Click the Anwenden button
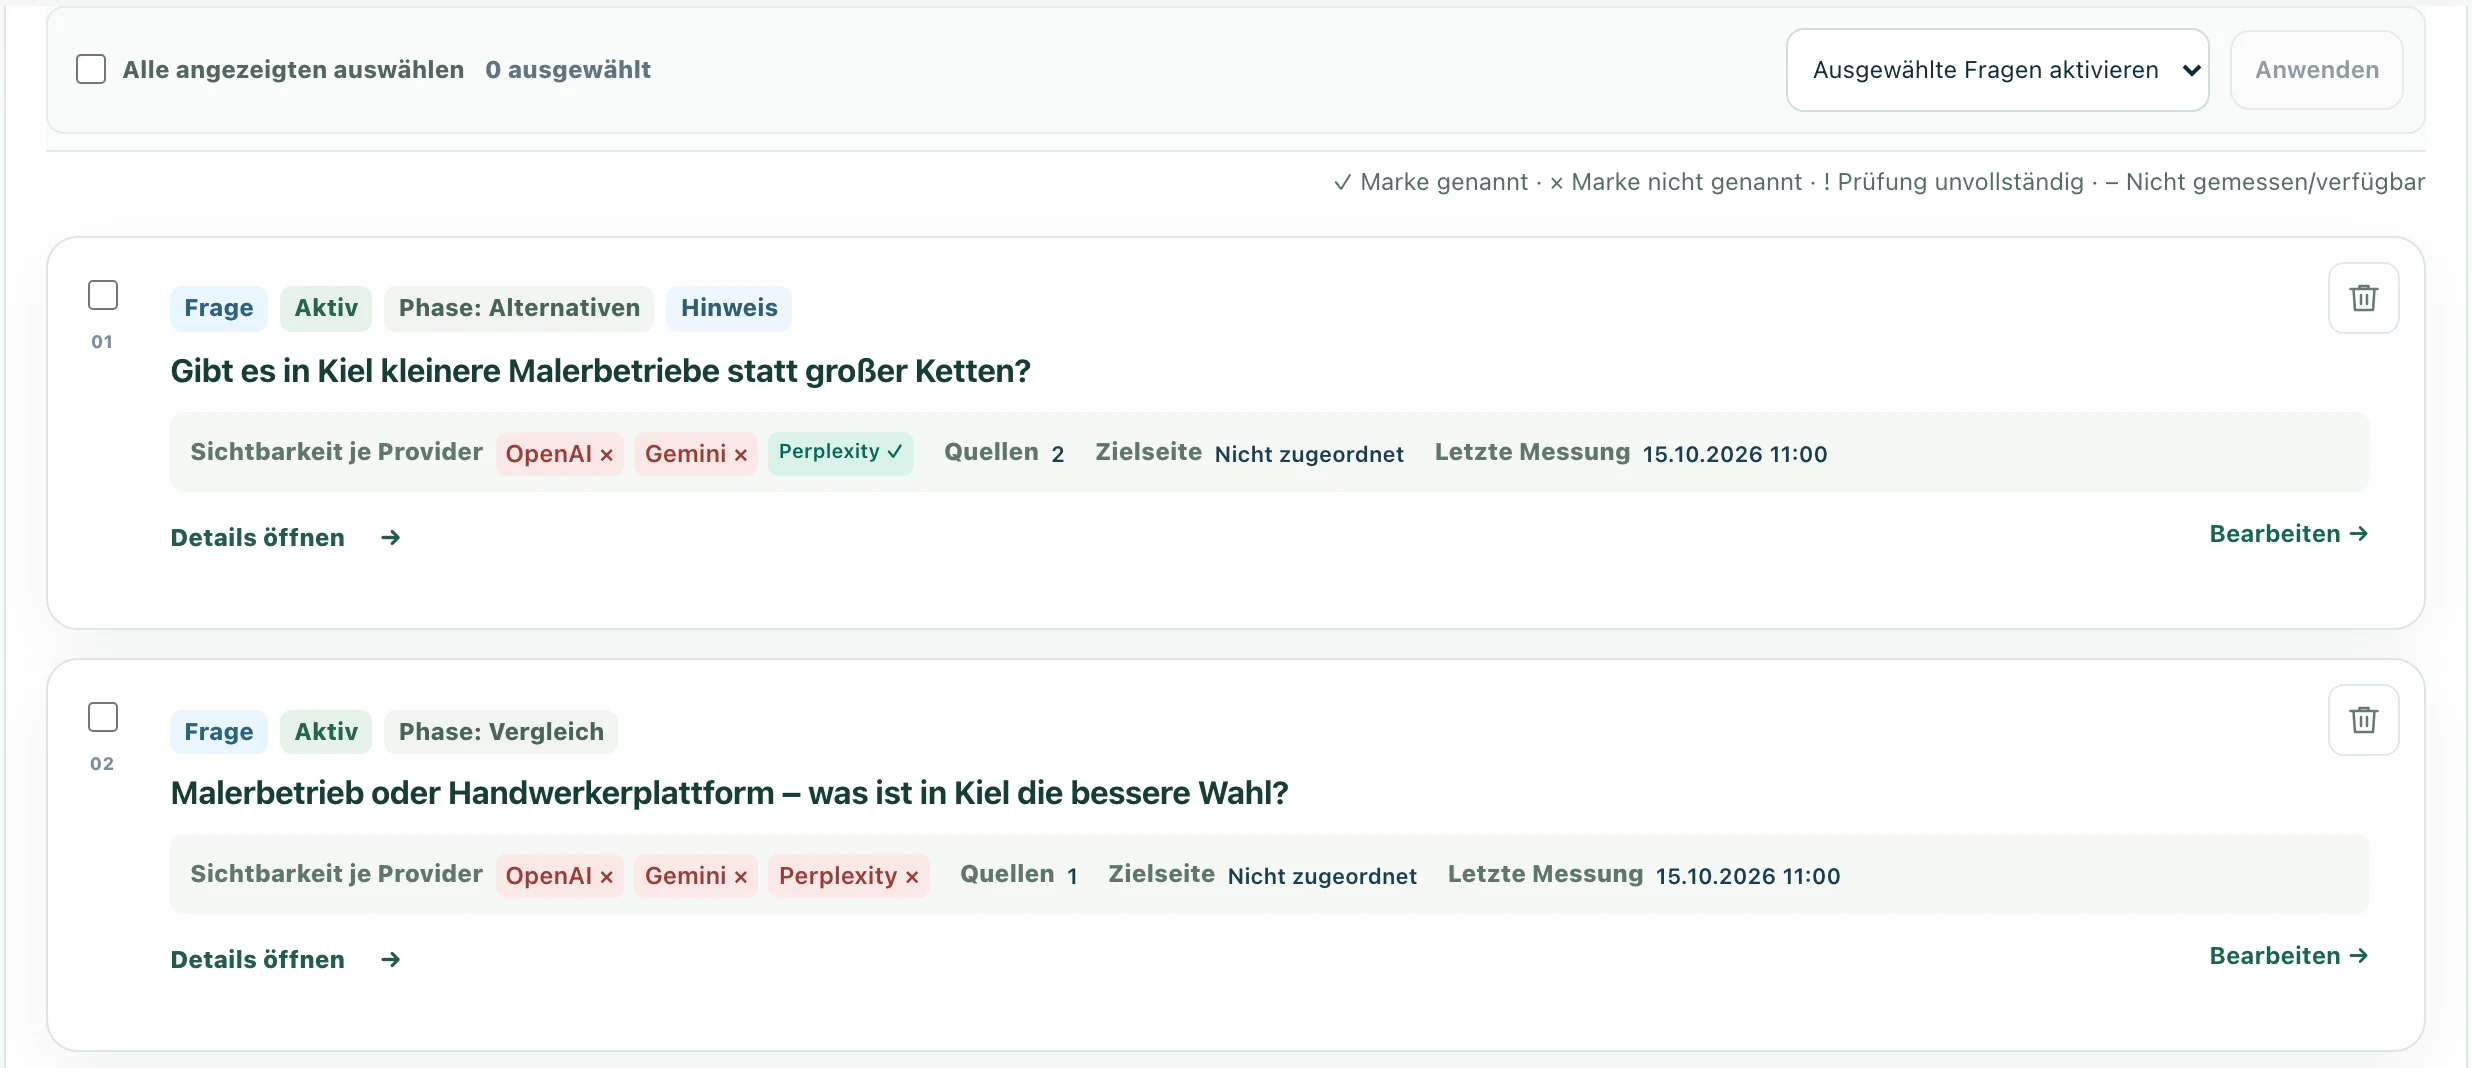 point(2316,70)
